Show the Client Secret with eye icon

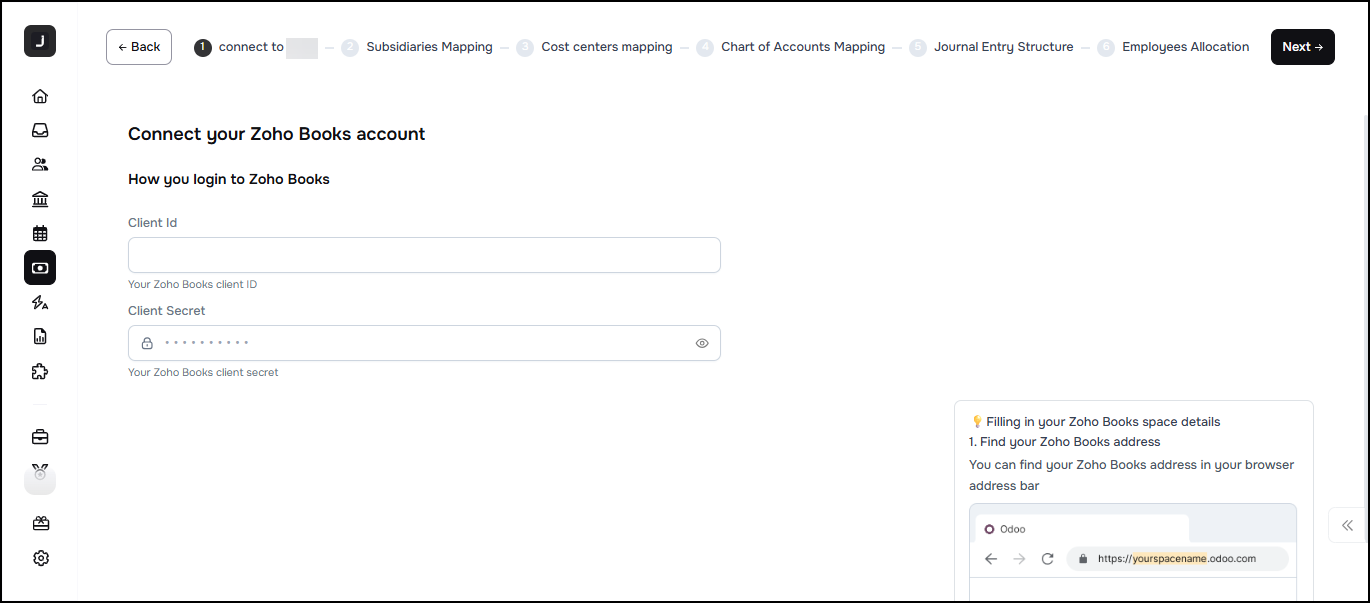[x=702, y=343]
